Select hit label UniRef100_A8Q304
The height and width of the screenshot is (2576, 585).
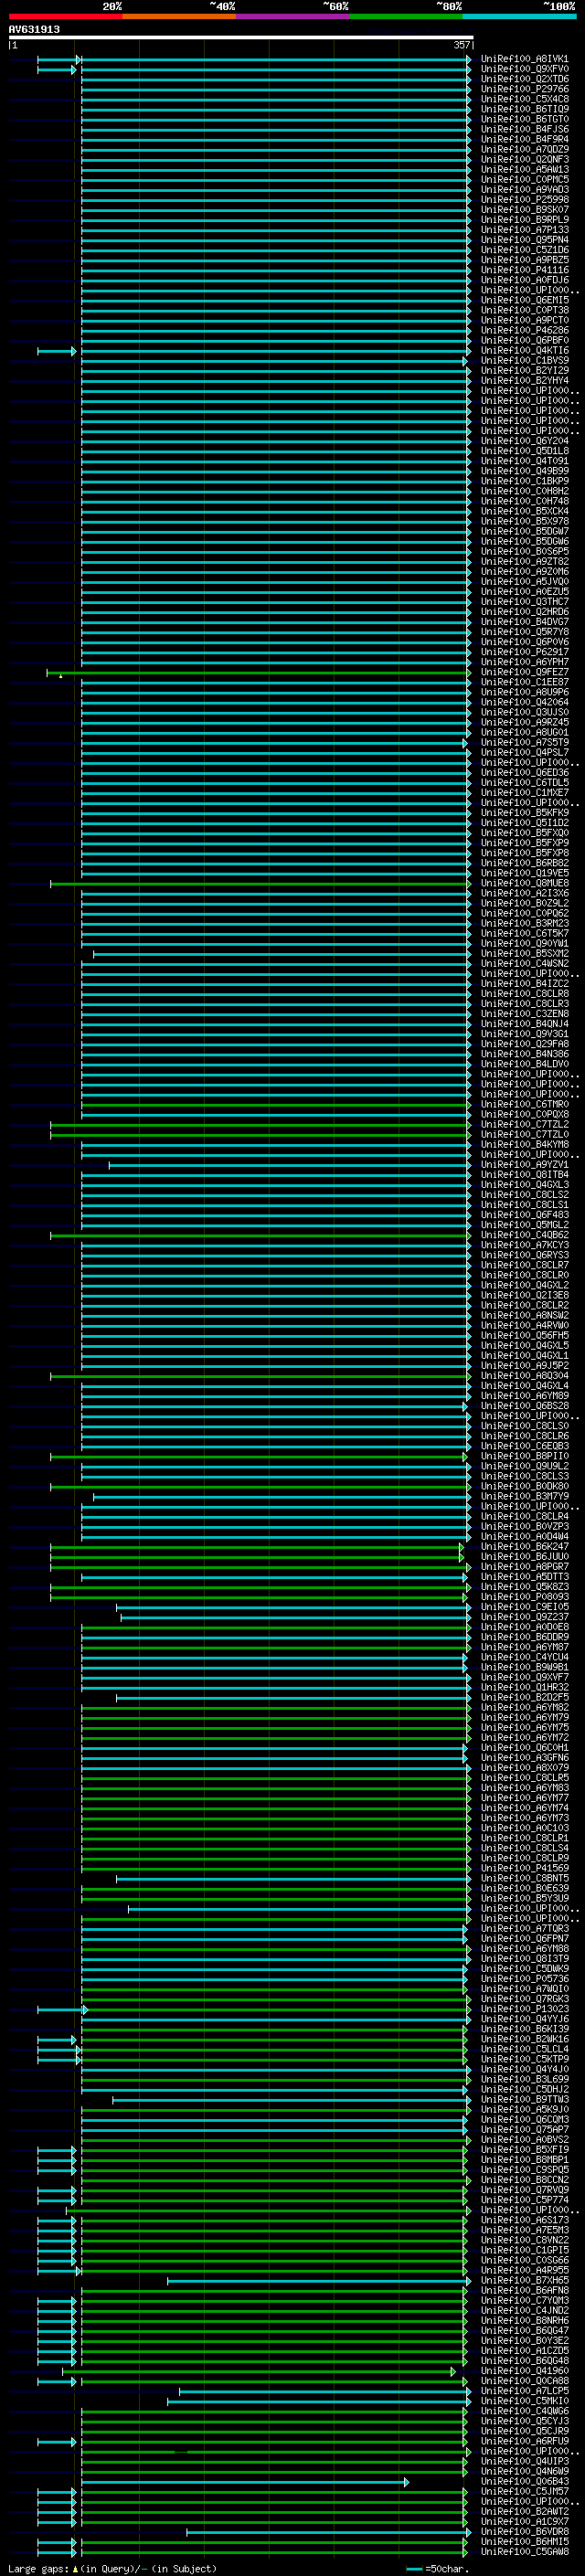(525, 1376)
